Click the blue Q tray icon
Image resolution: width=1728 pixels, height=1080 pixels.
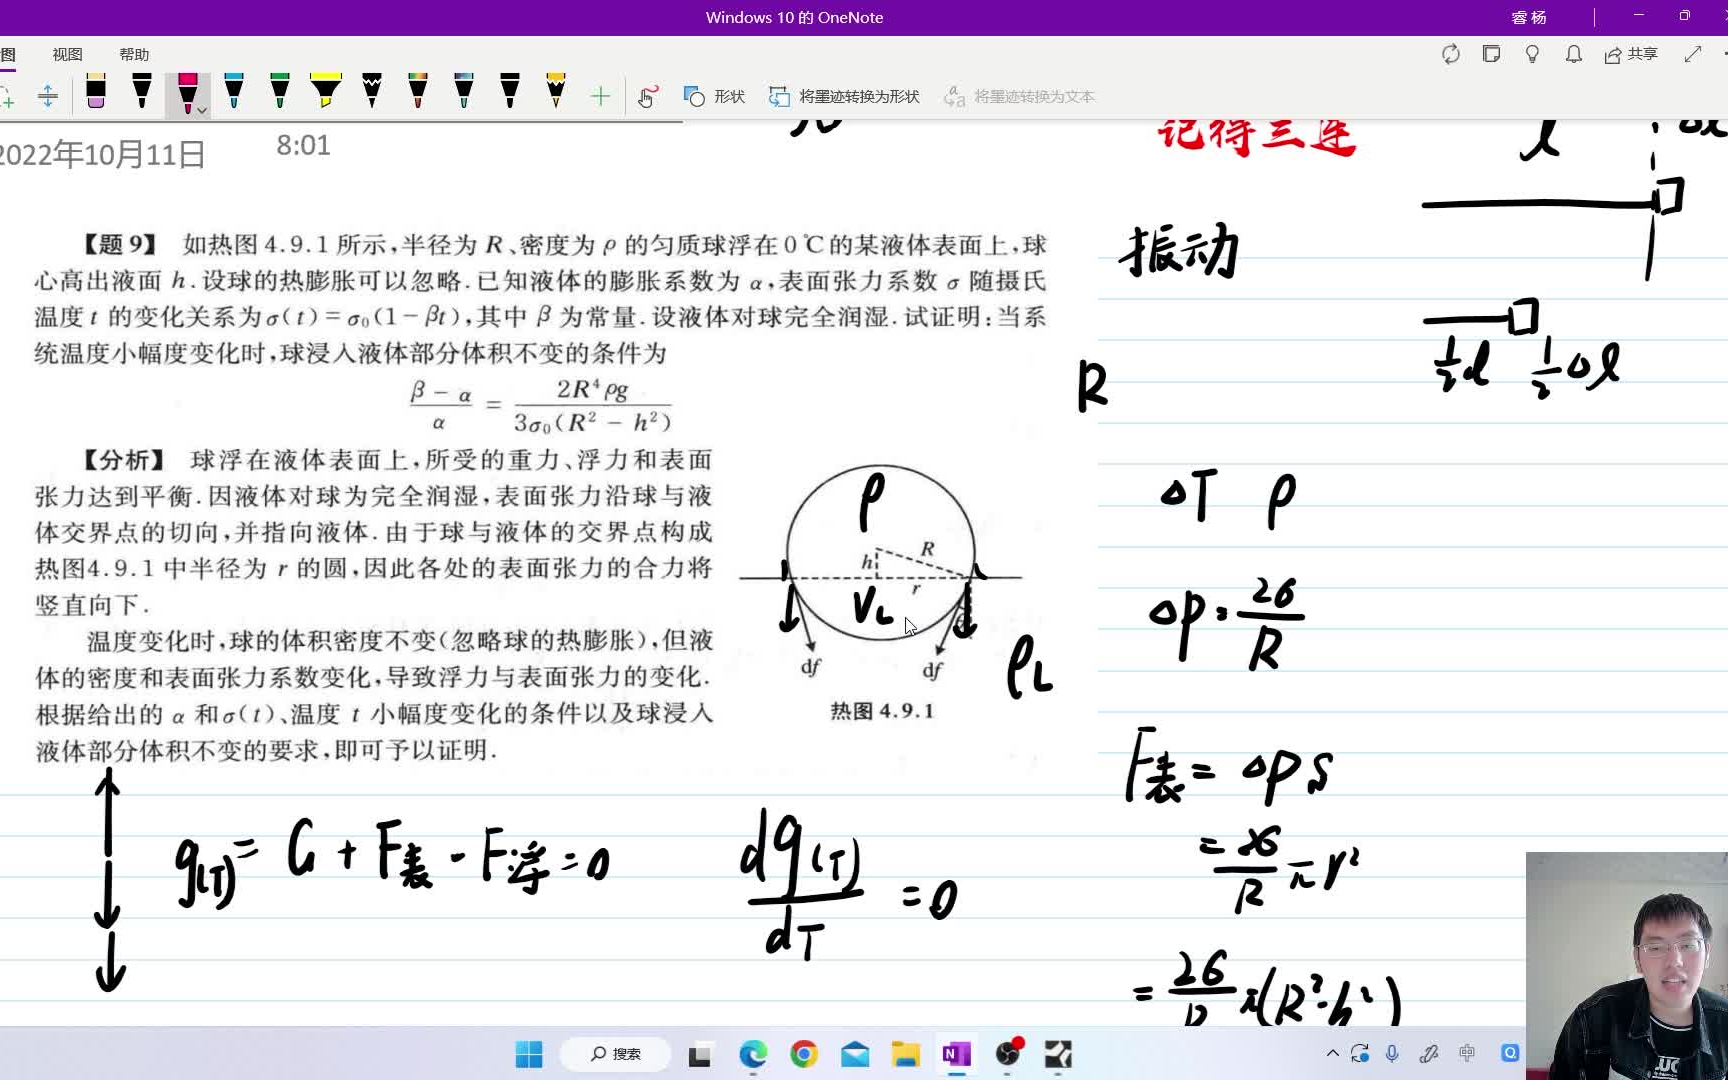(1510, 1053)
